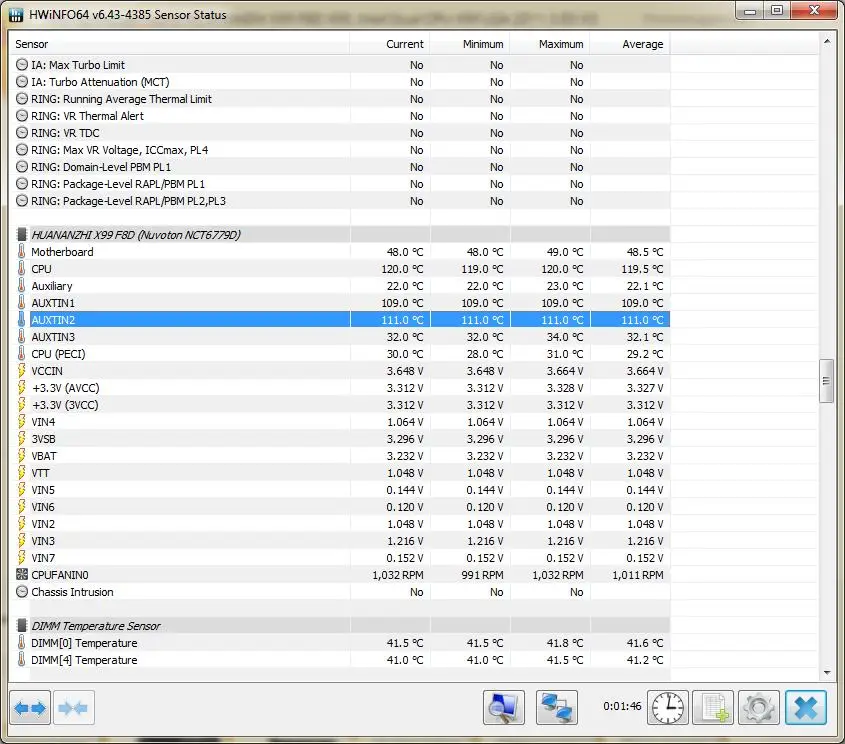Screen dimensions: 845x744
Task: Click thermometer icon of CPU (PECI) row
Action: tap(22, 353)
